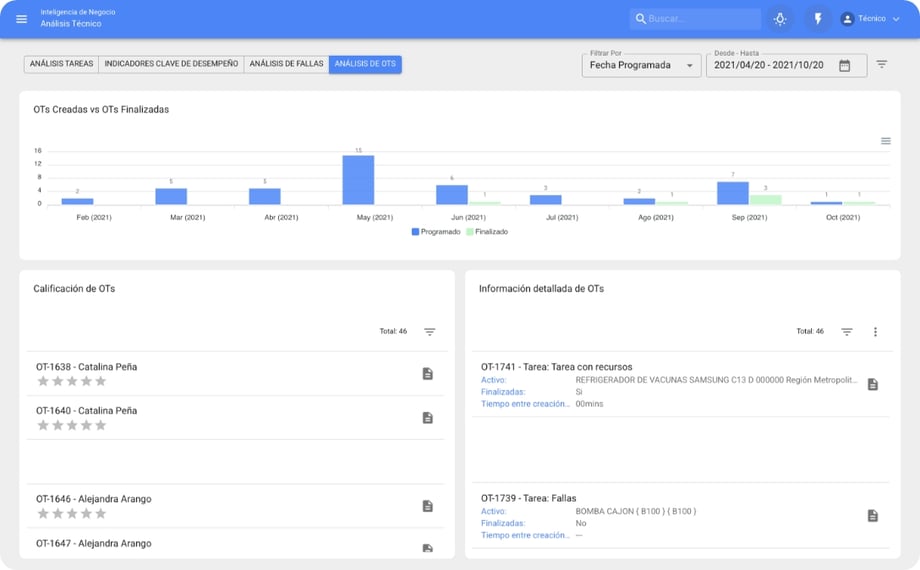Click the Análisis Técnico header title
The height and width of the screenshot is (570, 920).
70,23
